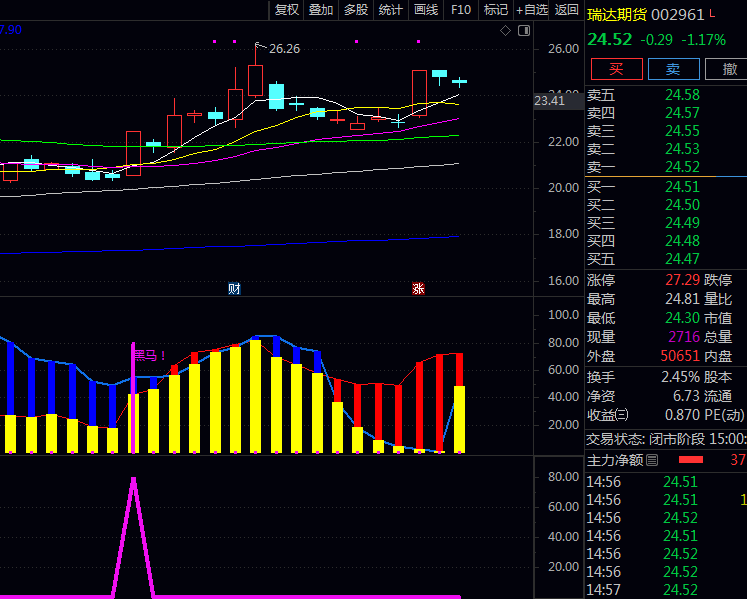
Task: Toggle the side panel layout icon
Action: pyautogui.click(x=526, y=31)
